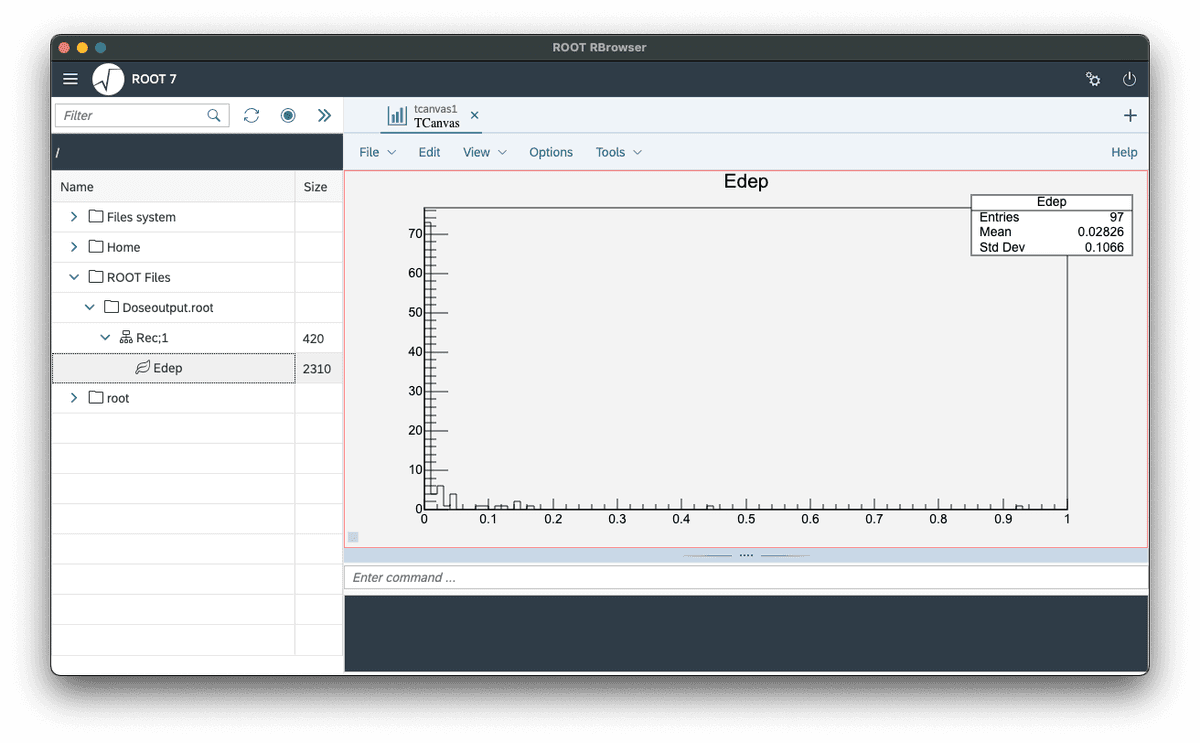Click the 420 size cell
This screenshot has width=1200, height=743.
click(313, 338)
